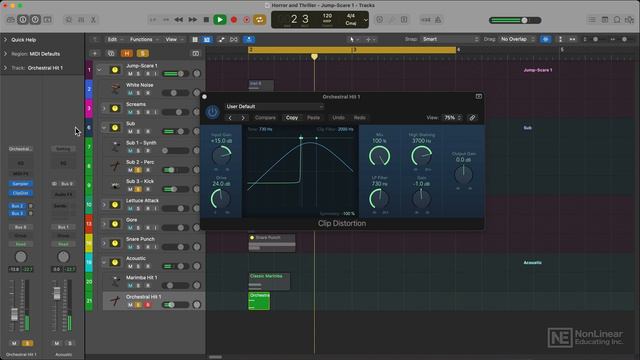Click the blue Catch Playhead icon

[x=249, y=40]
